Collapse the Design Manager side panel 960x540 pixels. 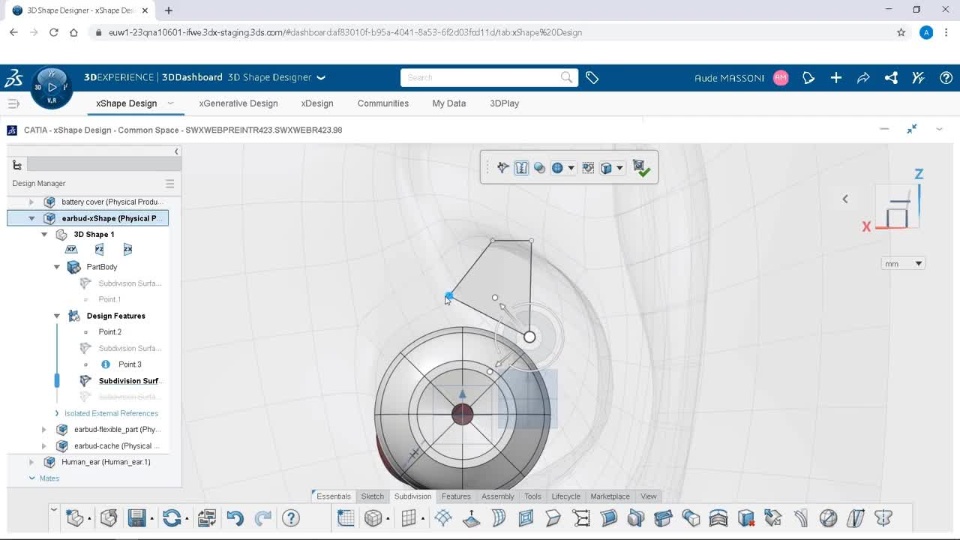pos(177,152)
